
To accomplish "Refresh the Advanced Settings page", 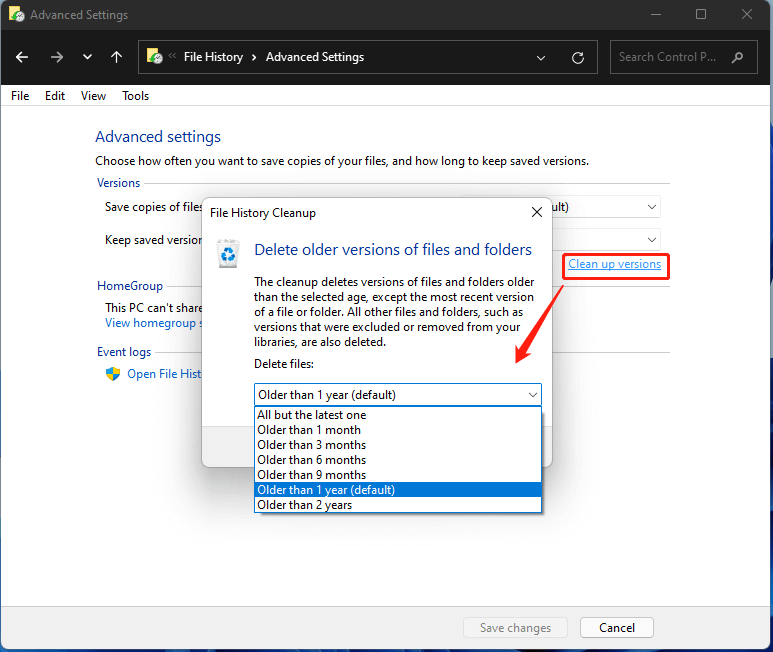I will (x=578, y=58).
